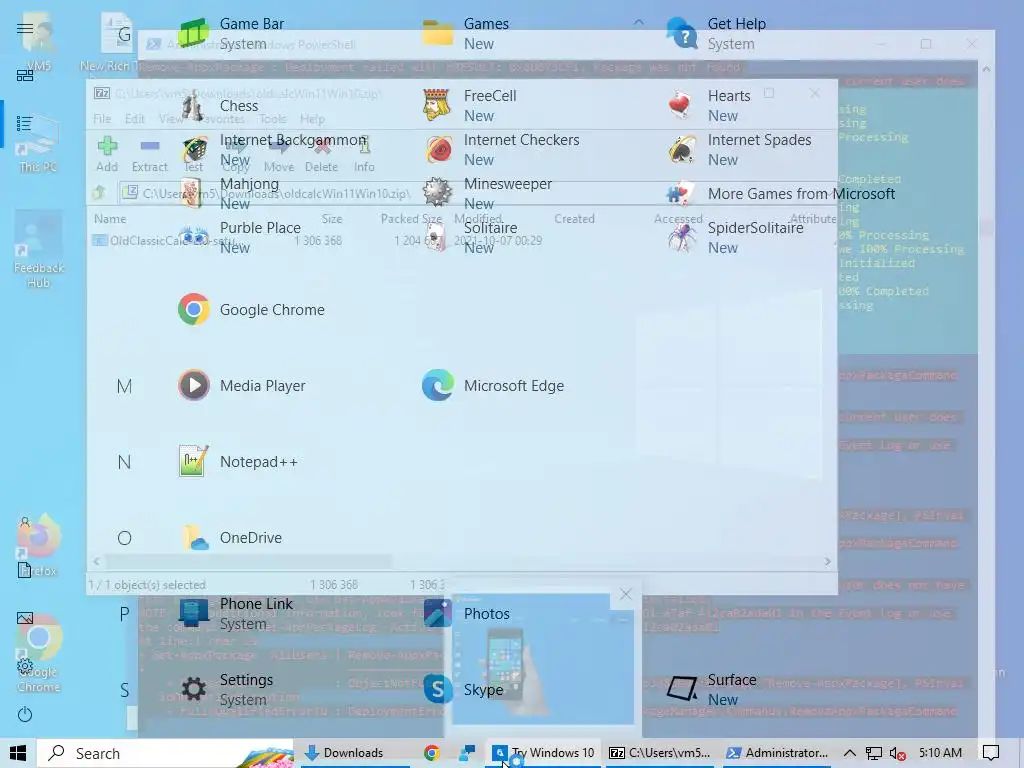The width and height of the screenshot is (1024, 768).
Task: Focus the taskbar Search box
Action: pos(165,753)
